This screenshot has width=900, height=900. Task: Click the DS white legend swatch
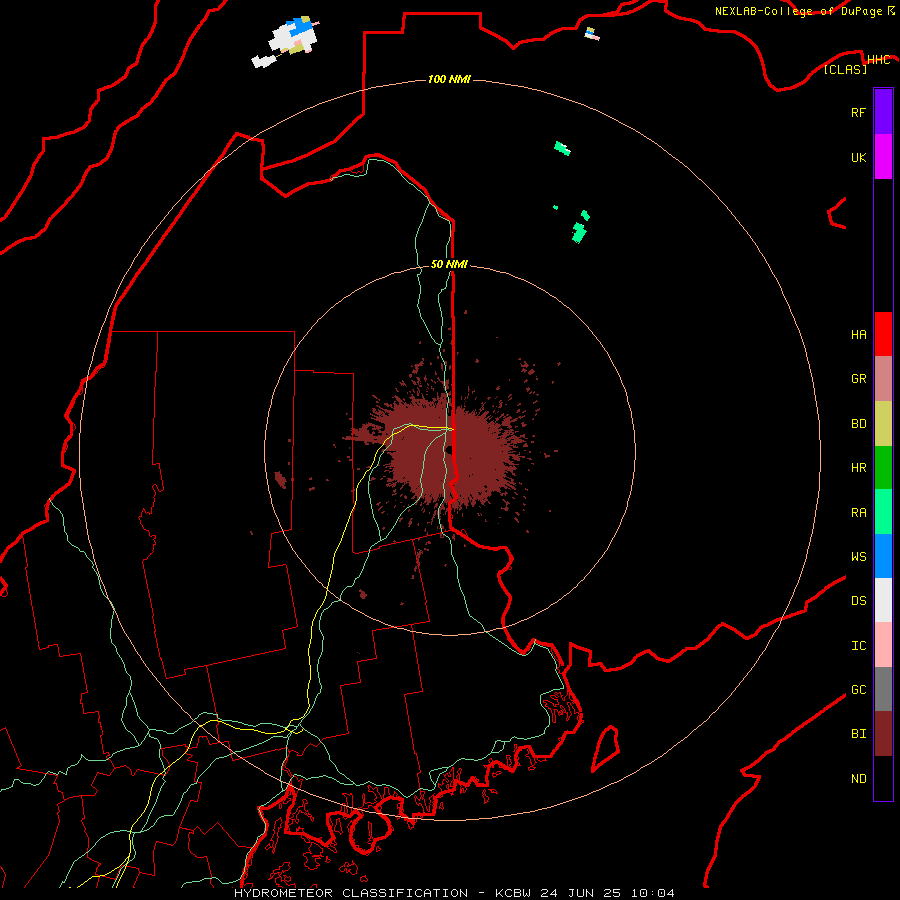coord(883,600)
